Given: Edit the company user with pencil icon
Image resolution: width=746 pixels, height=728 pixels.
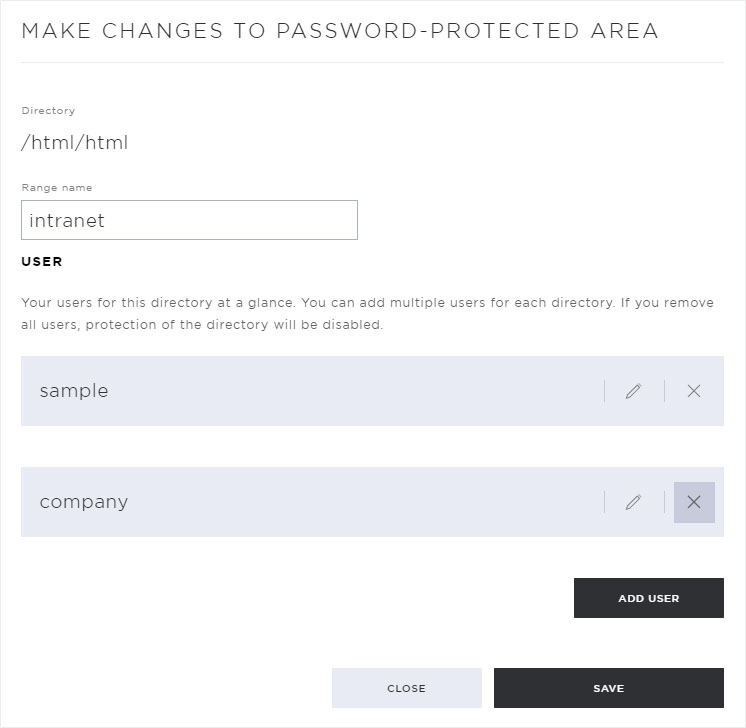Looking at the screenshot, I should click(x=633, y=502).
